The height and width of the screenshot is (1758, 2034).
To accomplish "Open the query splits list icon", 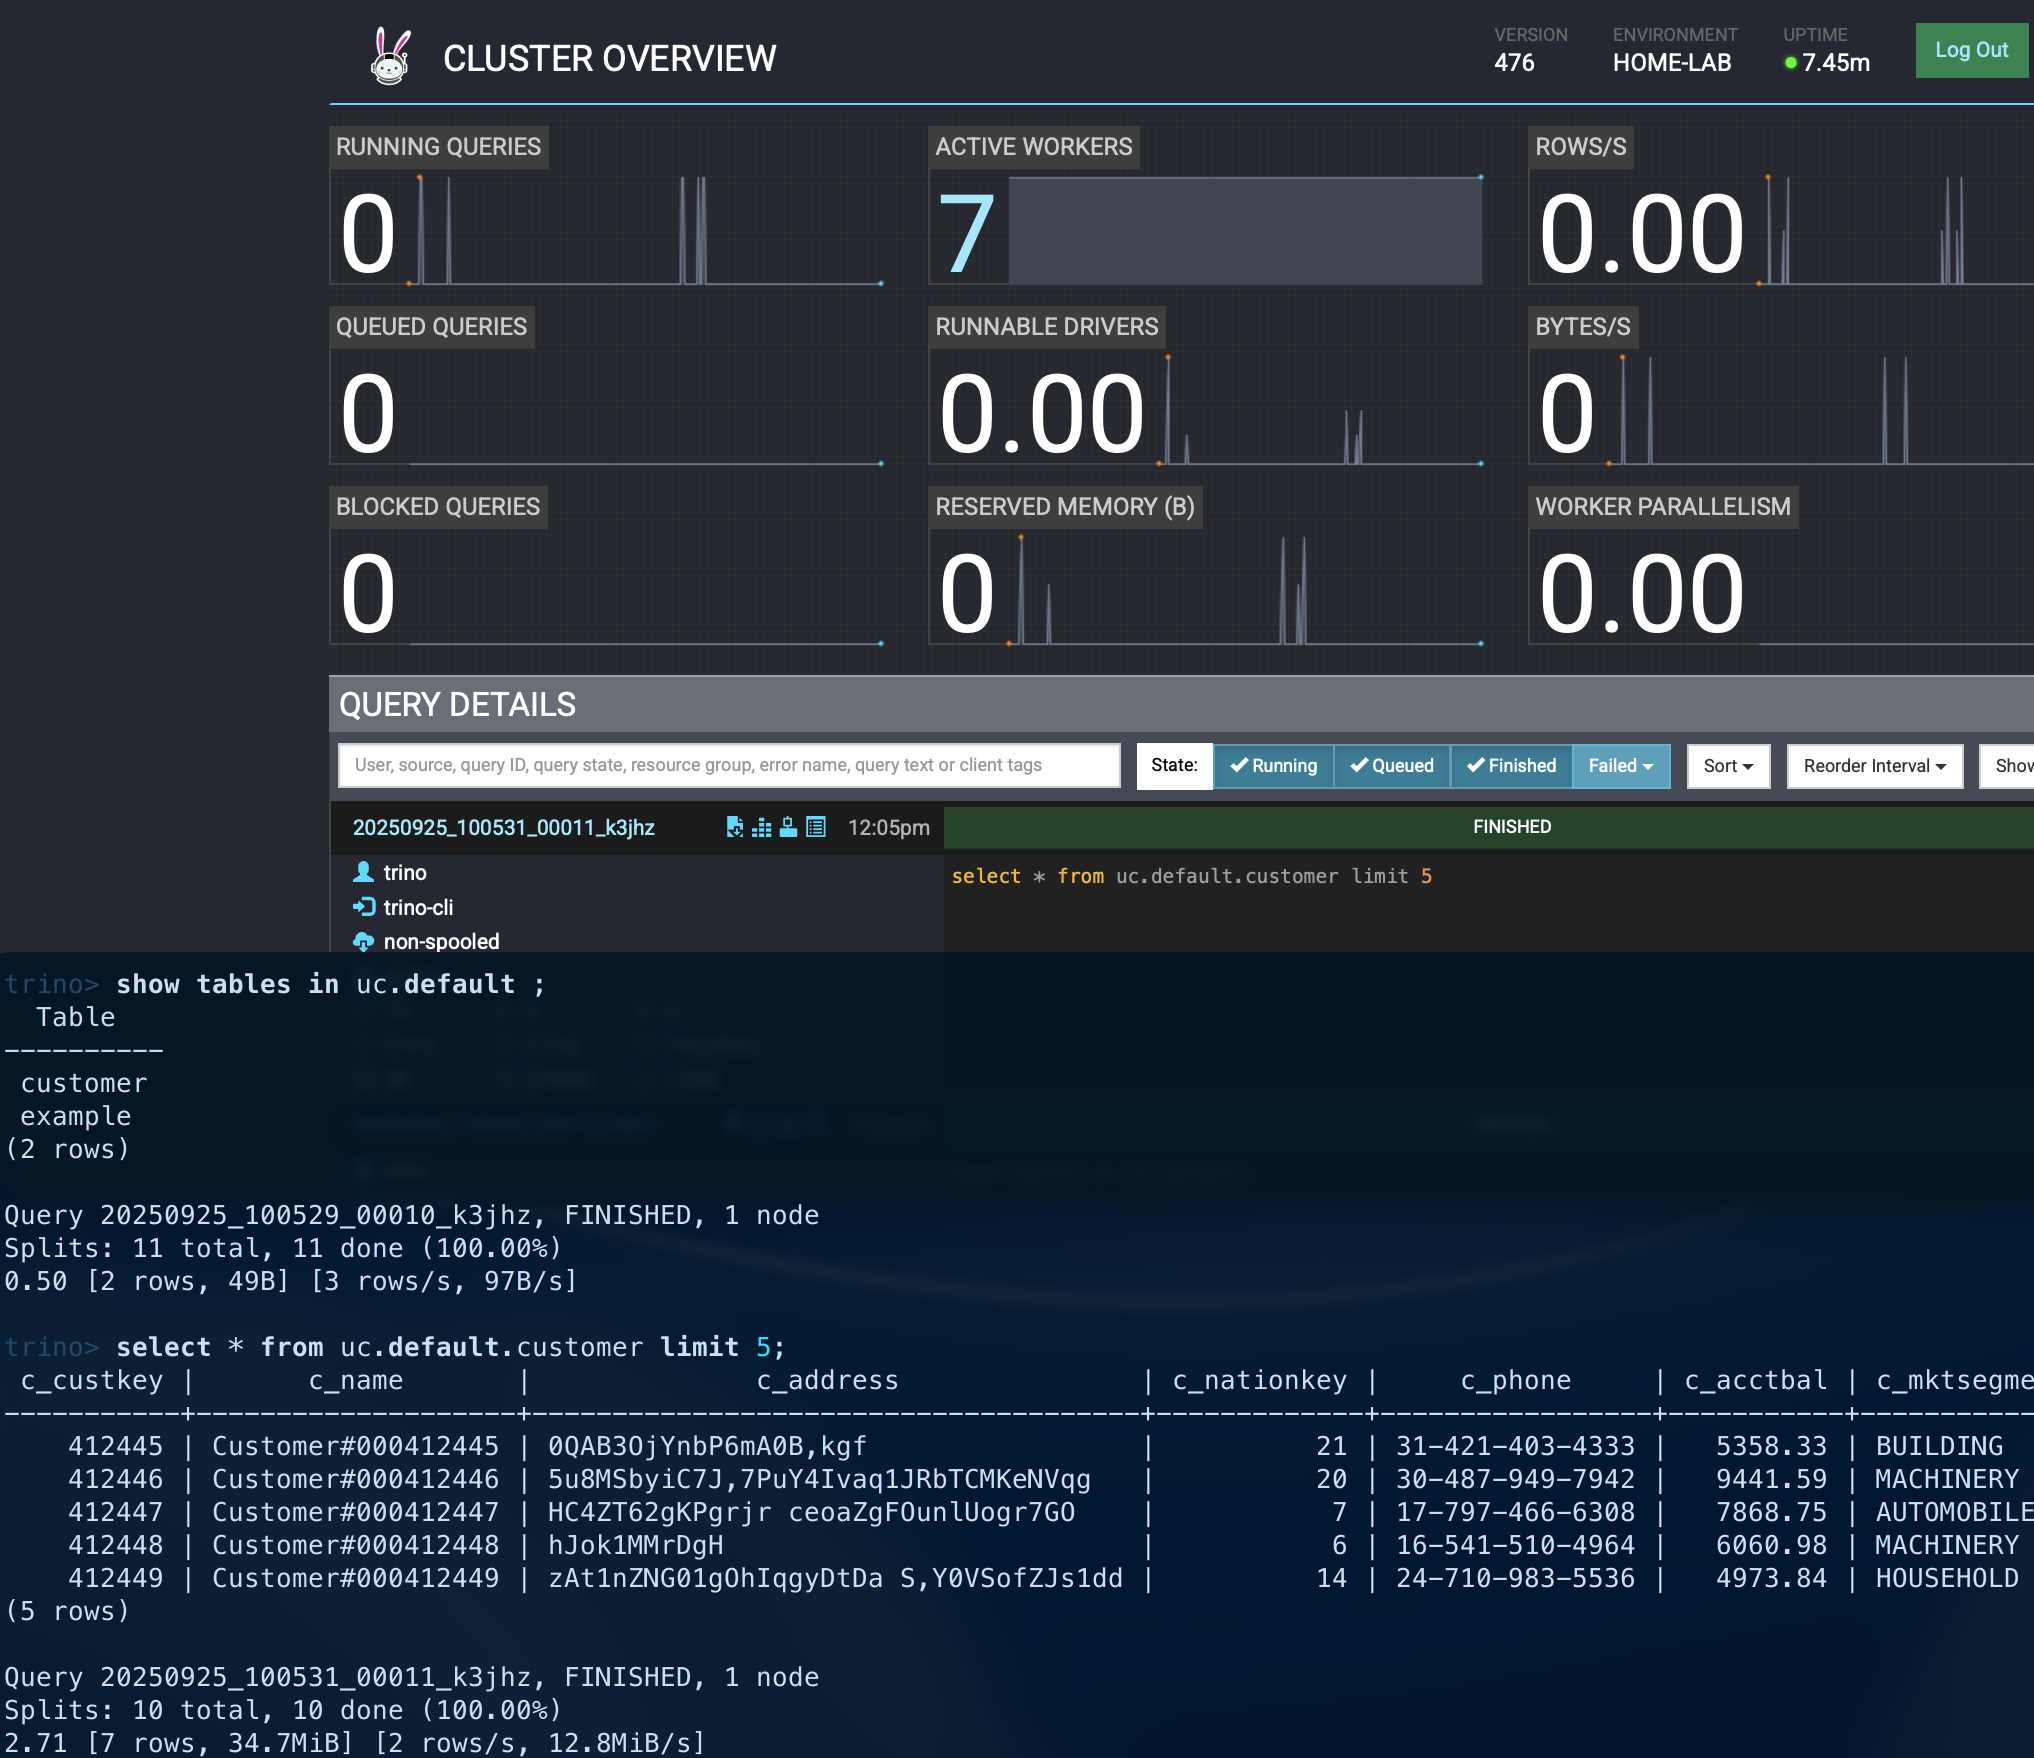I will (x=816, y=827).
